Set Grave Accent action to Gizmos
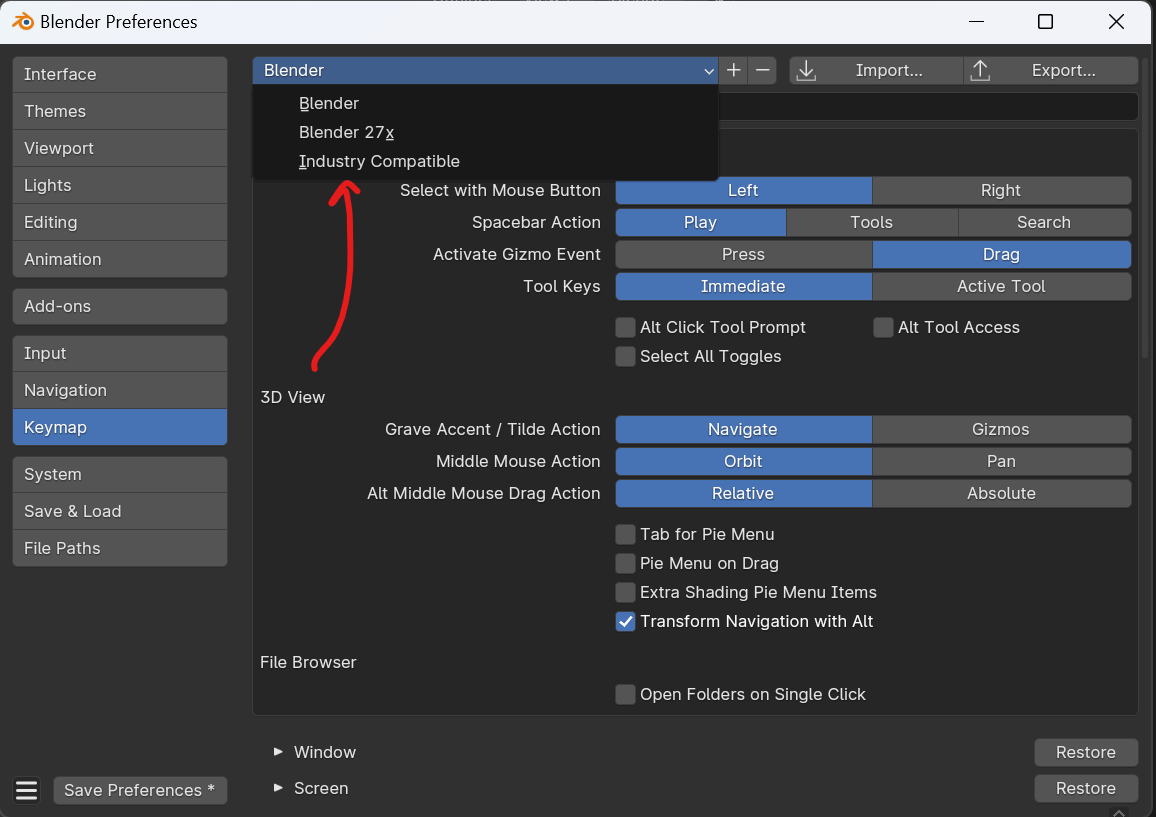The height and width of the screenshot is (817, 1156). pyautogui.click(x=1001, y=429)
